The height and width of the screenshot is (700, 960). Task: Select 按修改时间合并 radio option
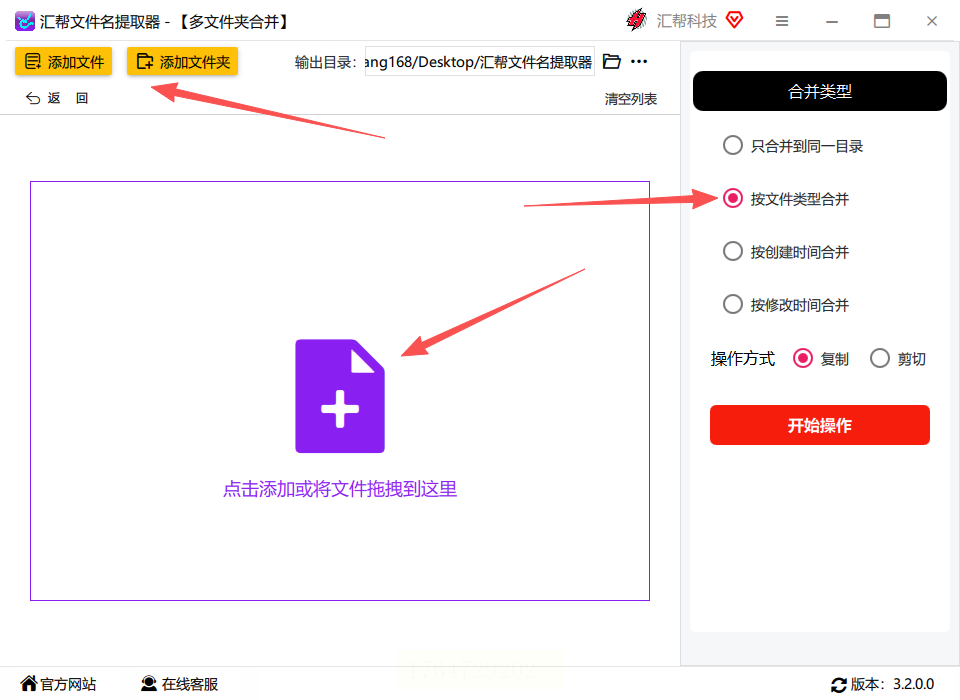[786, 304]
